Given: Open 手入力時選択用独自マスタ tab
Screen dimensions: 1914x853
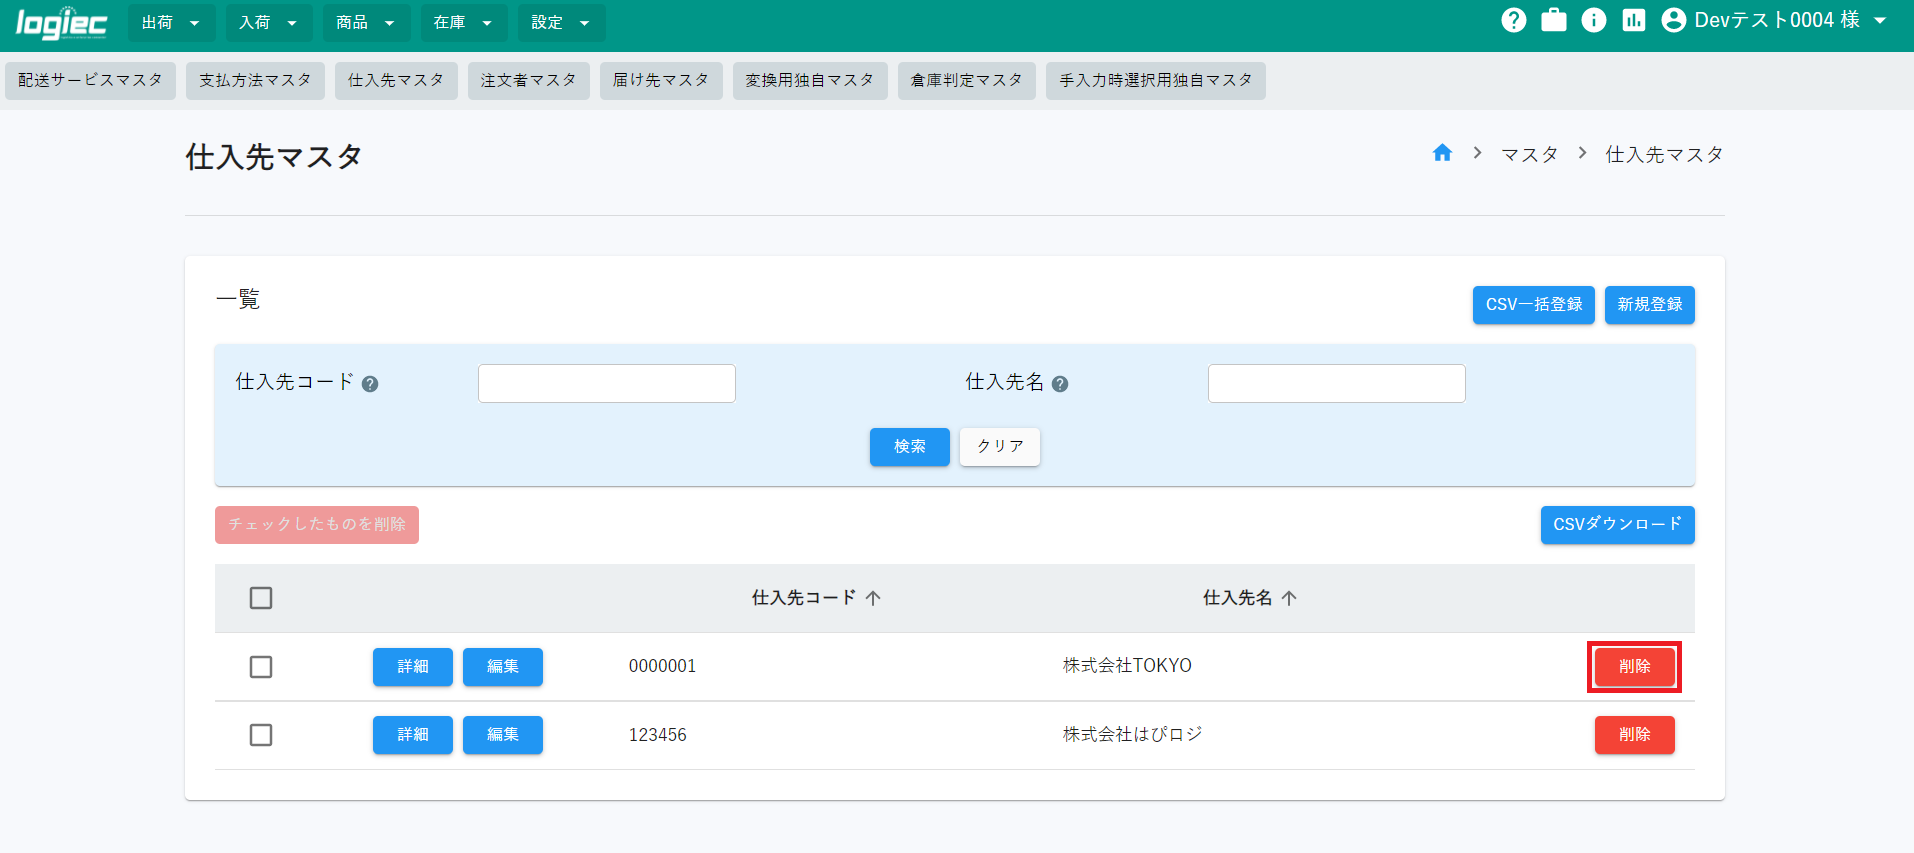Looking at the screenshot, I should (1156, 81).
